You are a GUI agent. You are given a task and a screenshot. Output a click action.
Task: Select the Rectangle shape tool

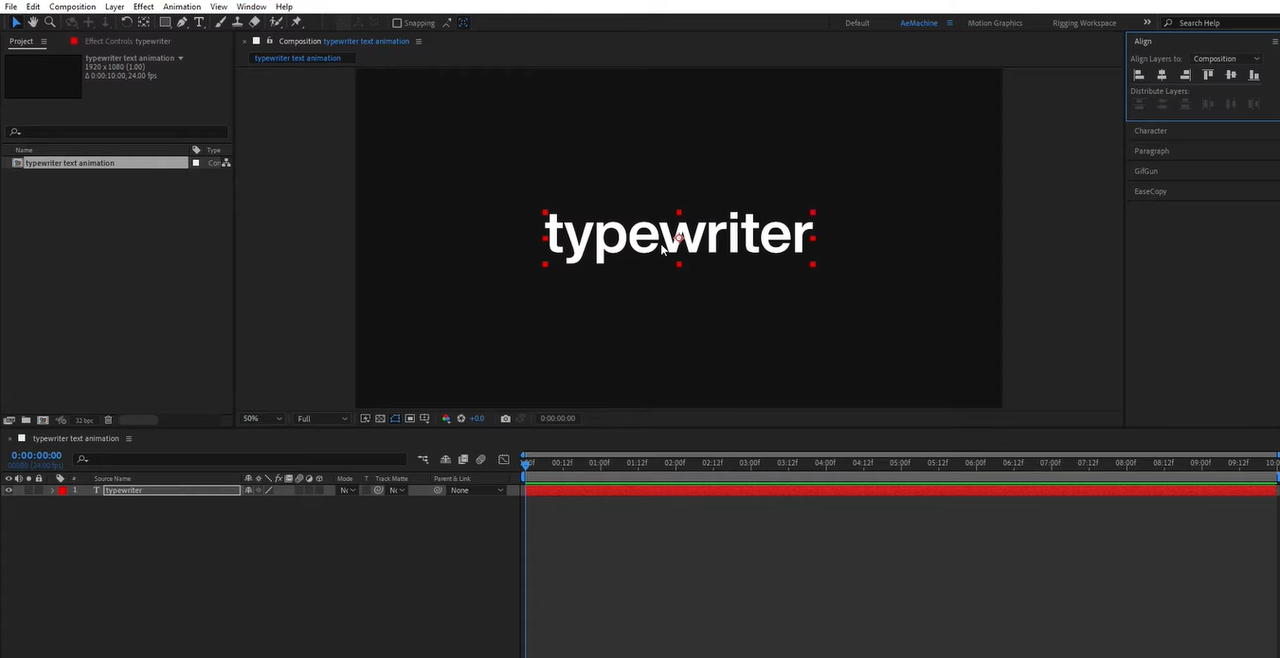(x=165, y=22)
